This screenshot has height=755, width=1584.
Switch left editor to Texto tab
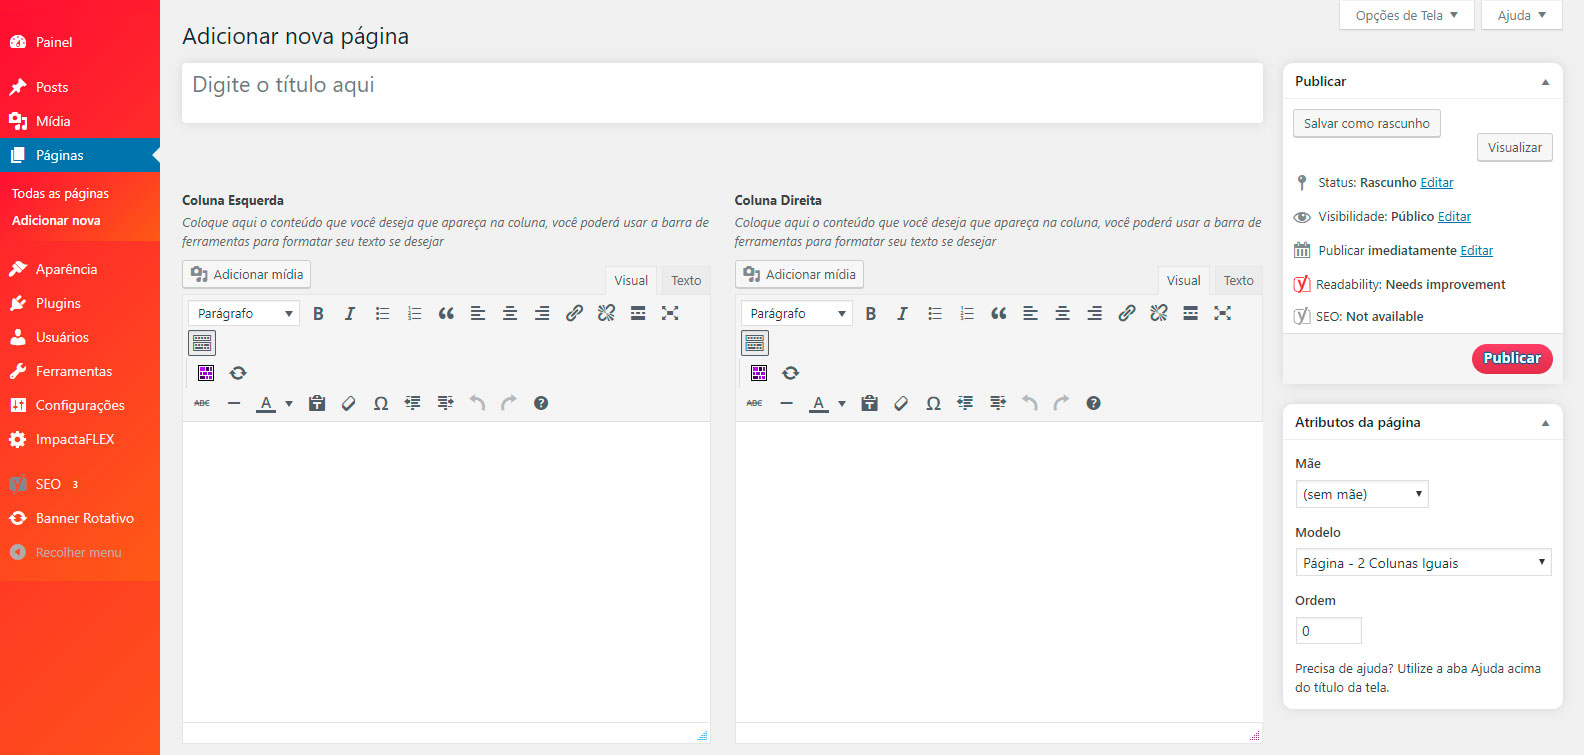686,280
